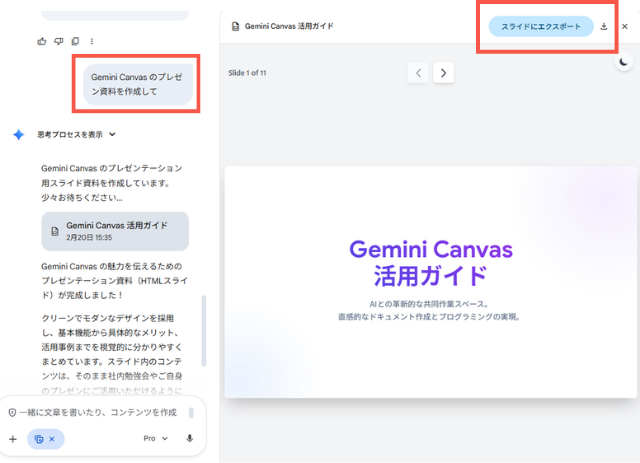Go to the next slide arrow
The image size is (640, 463).
pyautogui.click(x=443, y=73)
